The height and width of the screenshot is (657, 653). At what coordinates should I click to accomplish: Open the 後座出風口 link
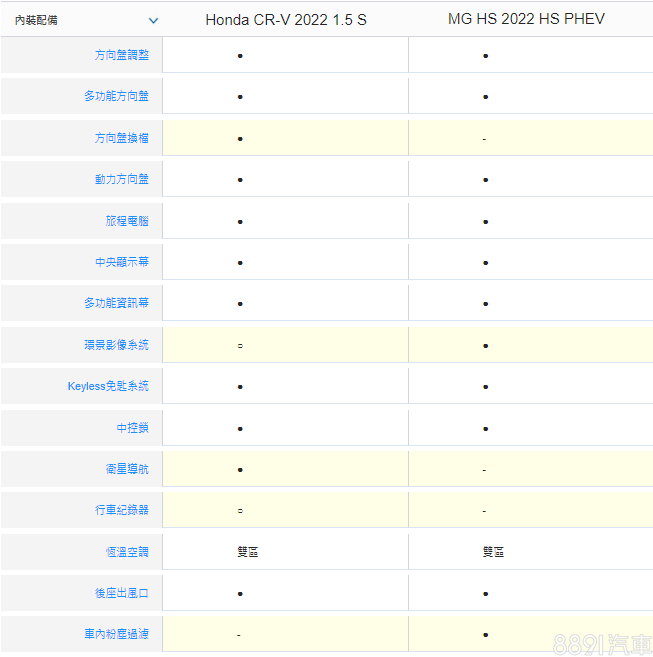(121, 593)
